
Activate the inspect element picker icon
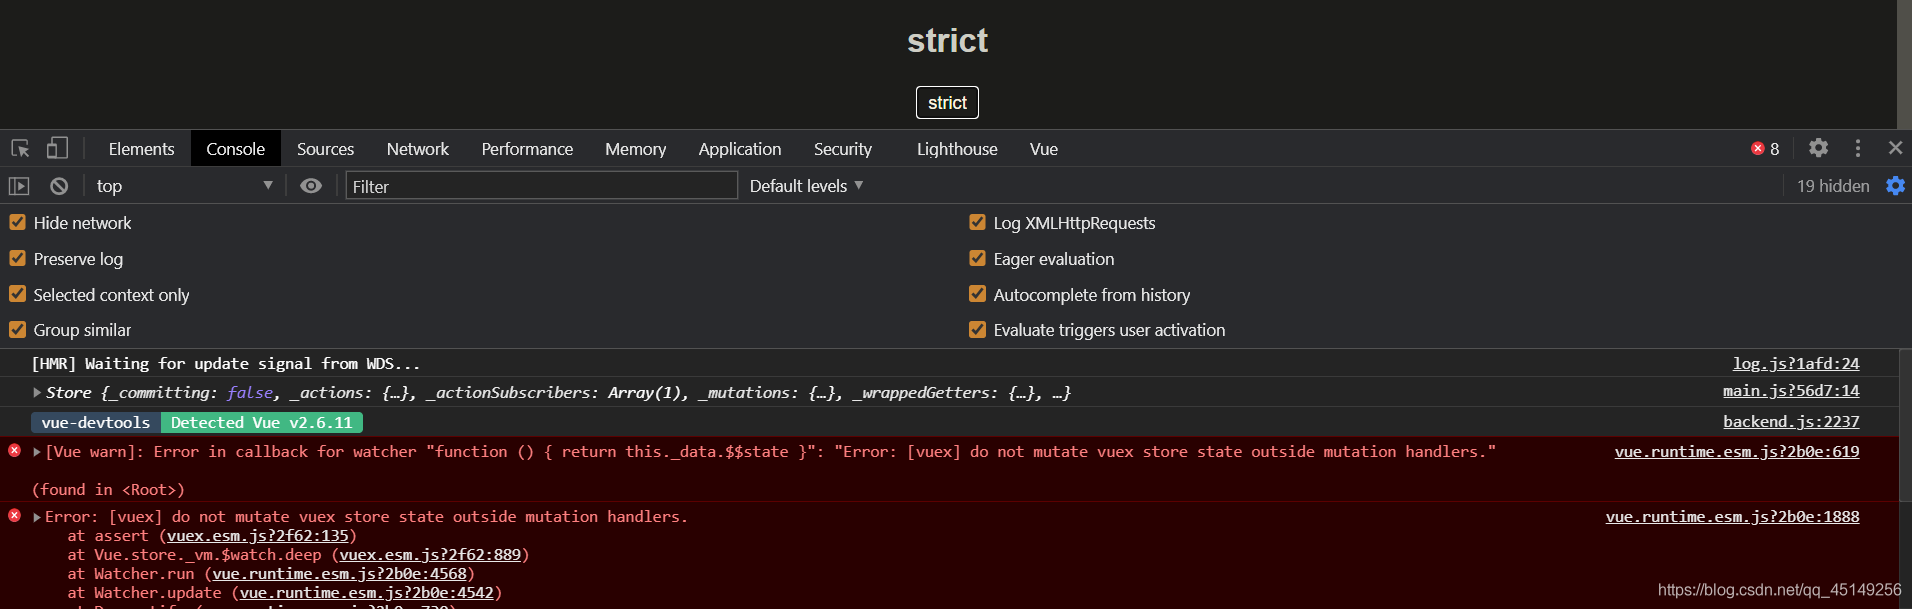pyautogui.click(x=20, y=148)
